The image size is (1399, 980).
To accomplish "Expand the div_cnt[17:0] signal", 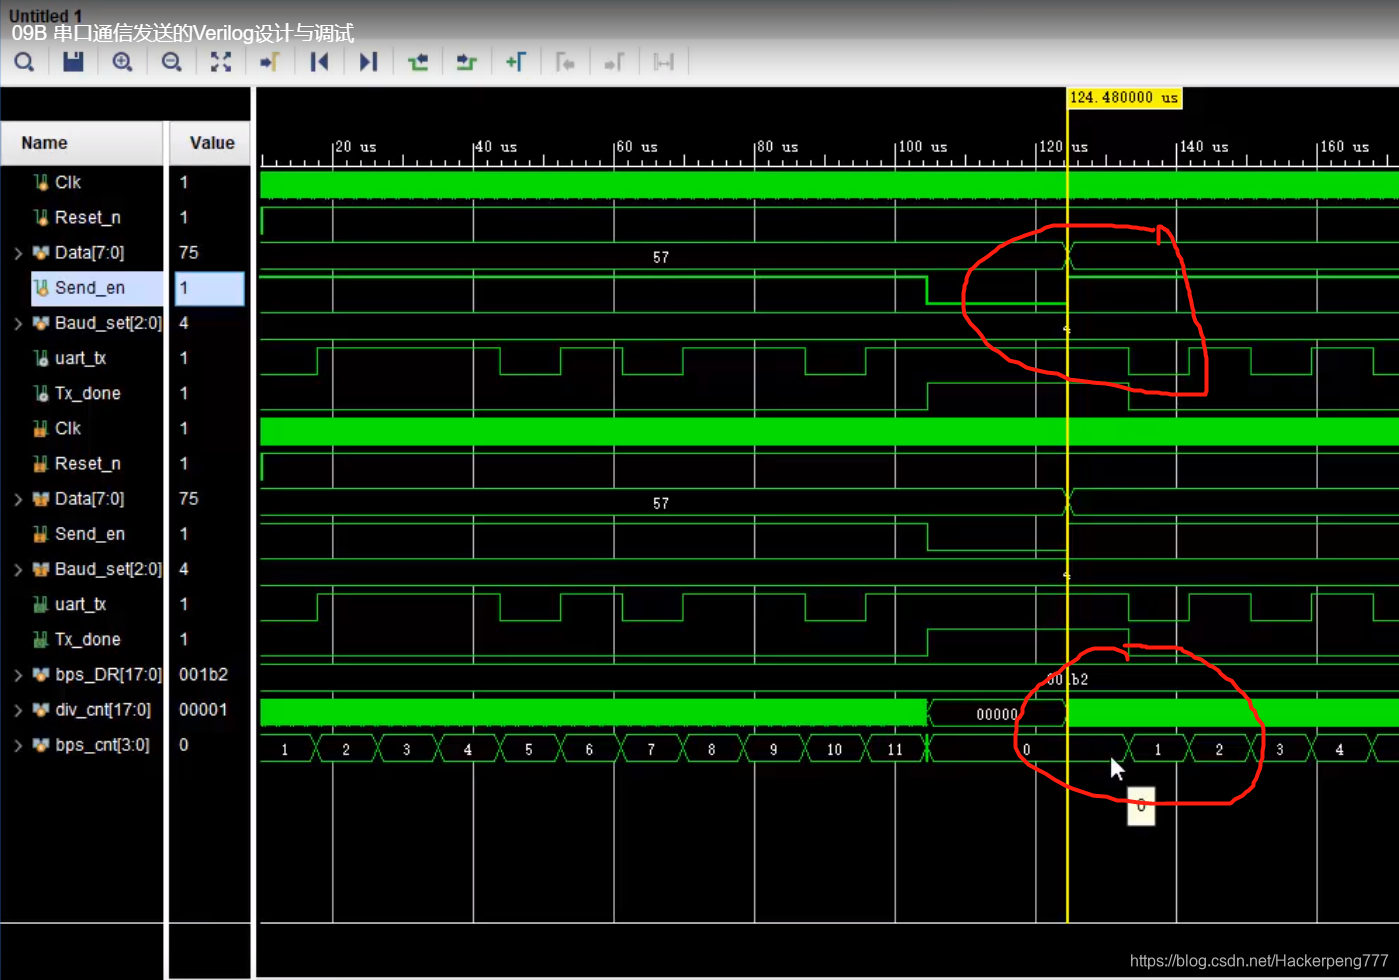I will [x=18, y=710].
